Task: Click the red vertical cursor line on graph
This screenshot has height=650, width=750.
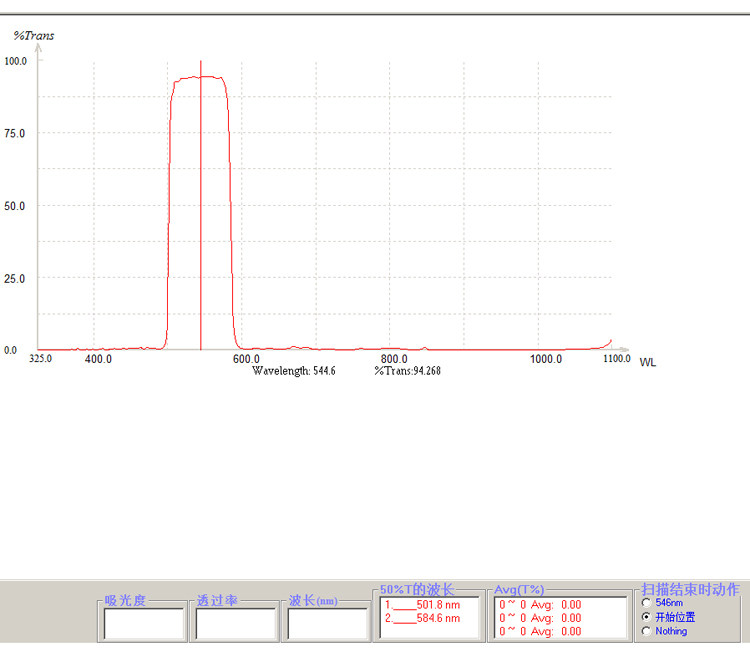Action: click(201, 206)
